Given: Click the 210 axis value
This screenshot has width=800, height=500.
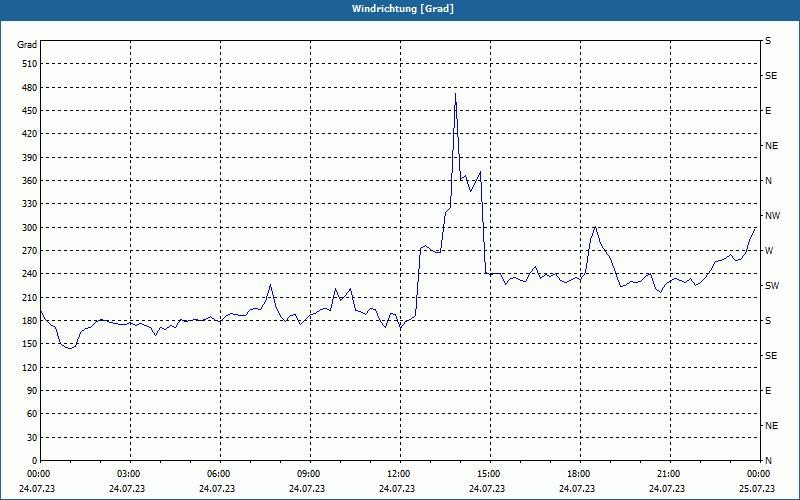Looking at the screenshot, I should point(30,297).
